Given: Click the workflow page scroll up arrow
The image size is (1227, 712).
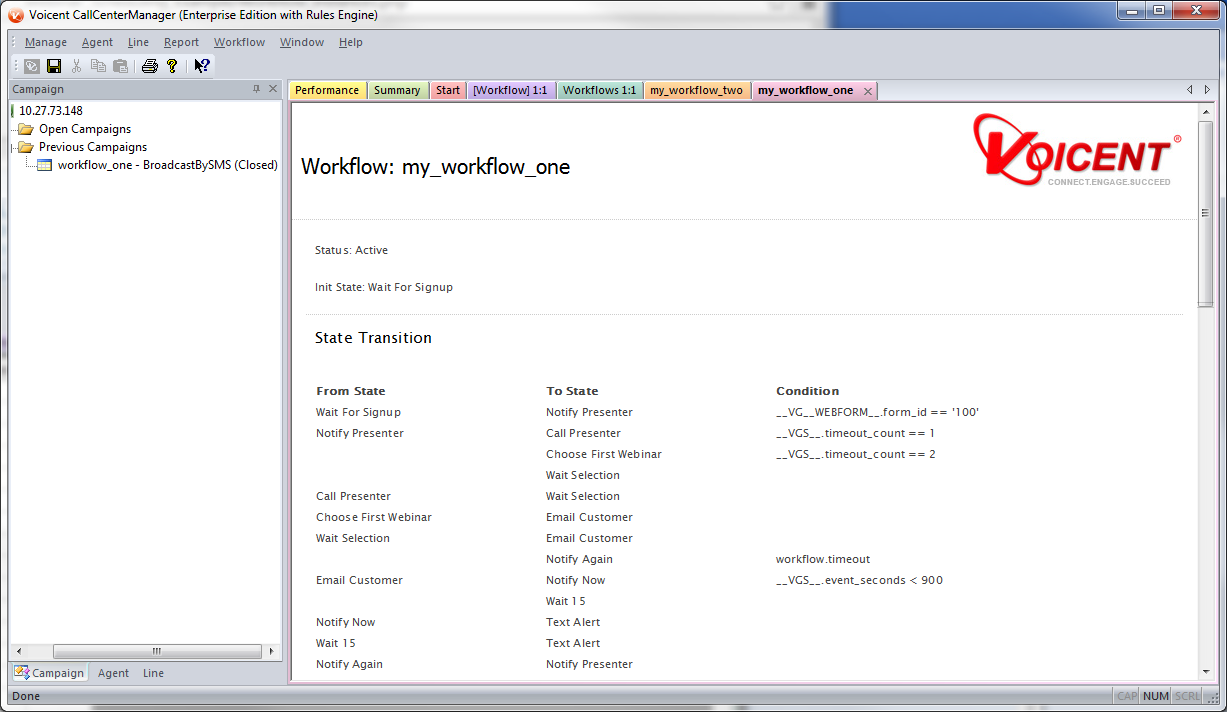Looking at the screenshot, I should click(x=1205, y=114).
